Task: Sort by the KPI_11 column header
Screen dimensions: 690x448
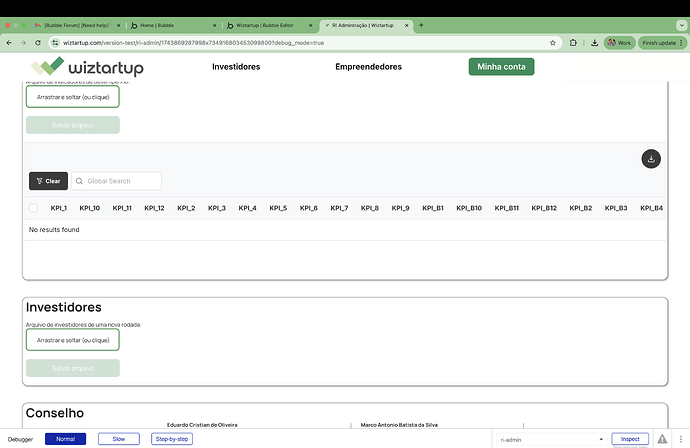Action: tap(122, 208)
